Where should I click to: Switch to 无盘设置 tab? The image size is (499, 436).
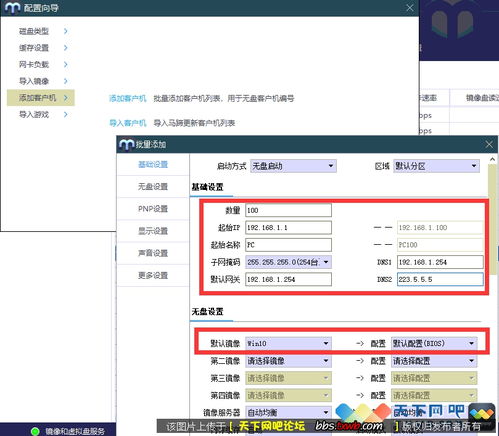point(153,187)
